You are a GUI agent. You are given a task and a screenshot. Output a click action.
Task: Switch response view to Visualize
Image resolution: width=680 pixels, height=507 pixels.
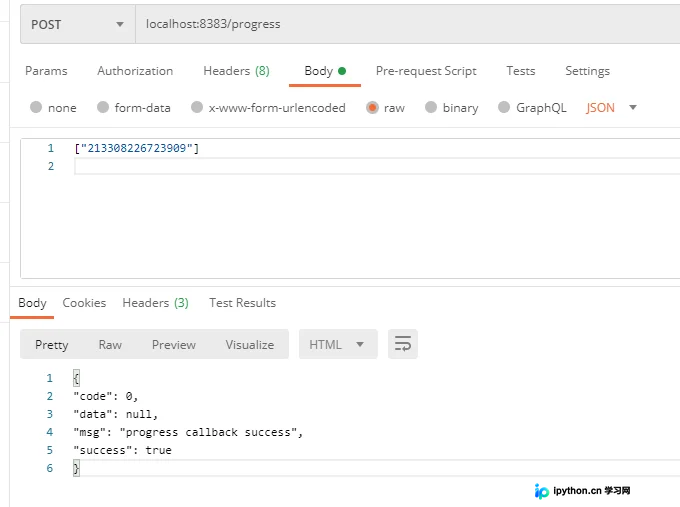click(x=250, y=345)
